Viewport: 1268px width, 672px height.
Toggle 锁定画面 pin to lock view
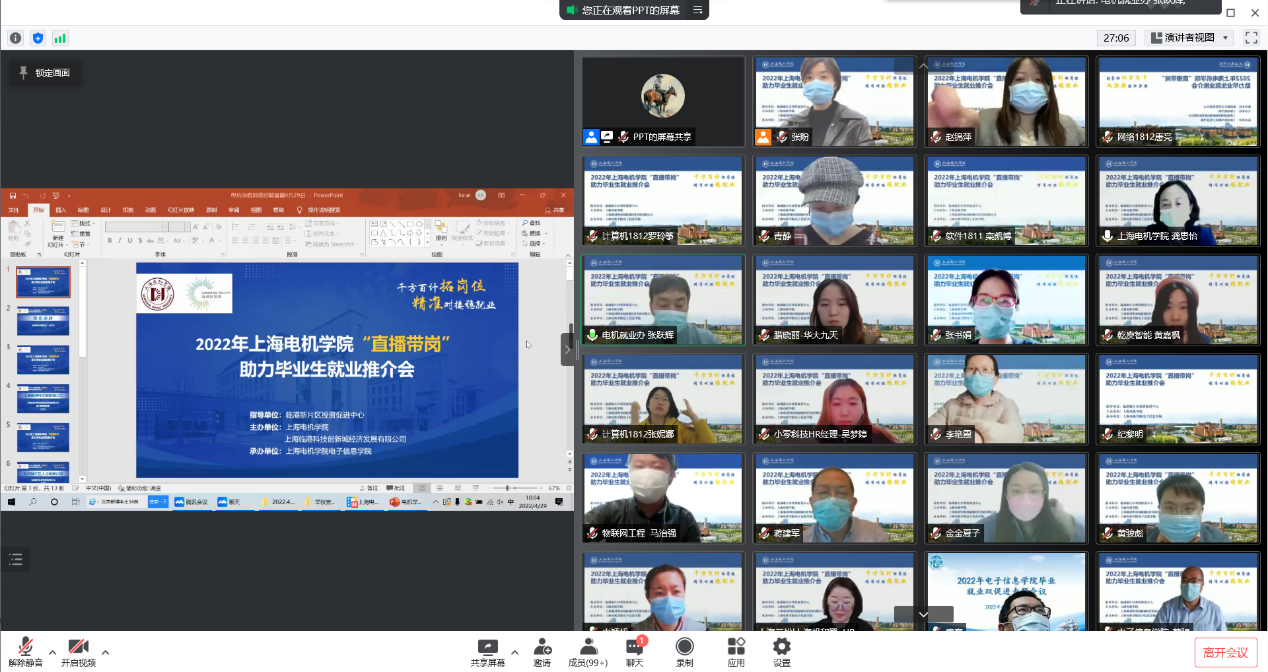point(46,73)
